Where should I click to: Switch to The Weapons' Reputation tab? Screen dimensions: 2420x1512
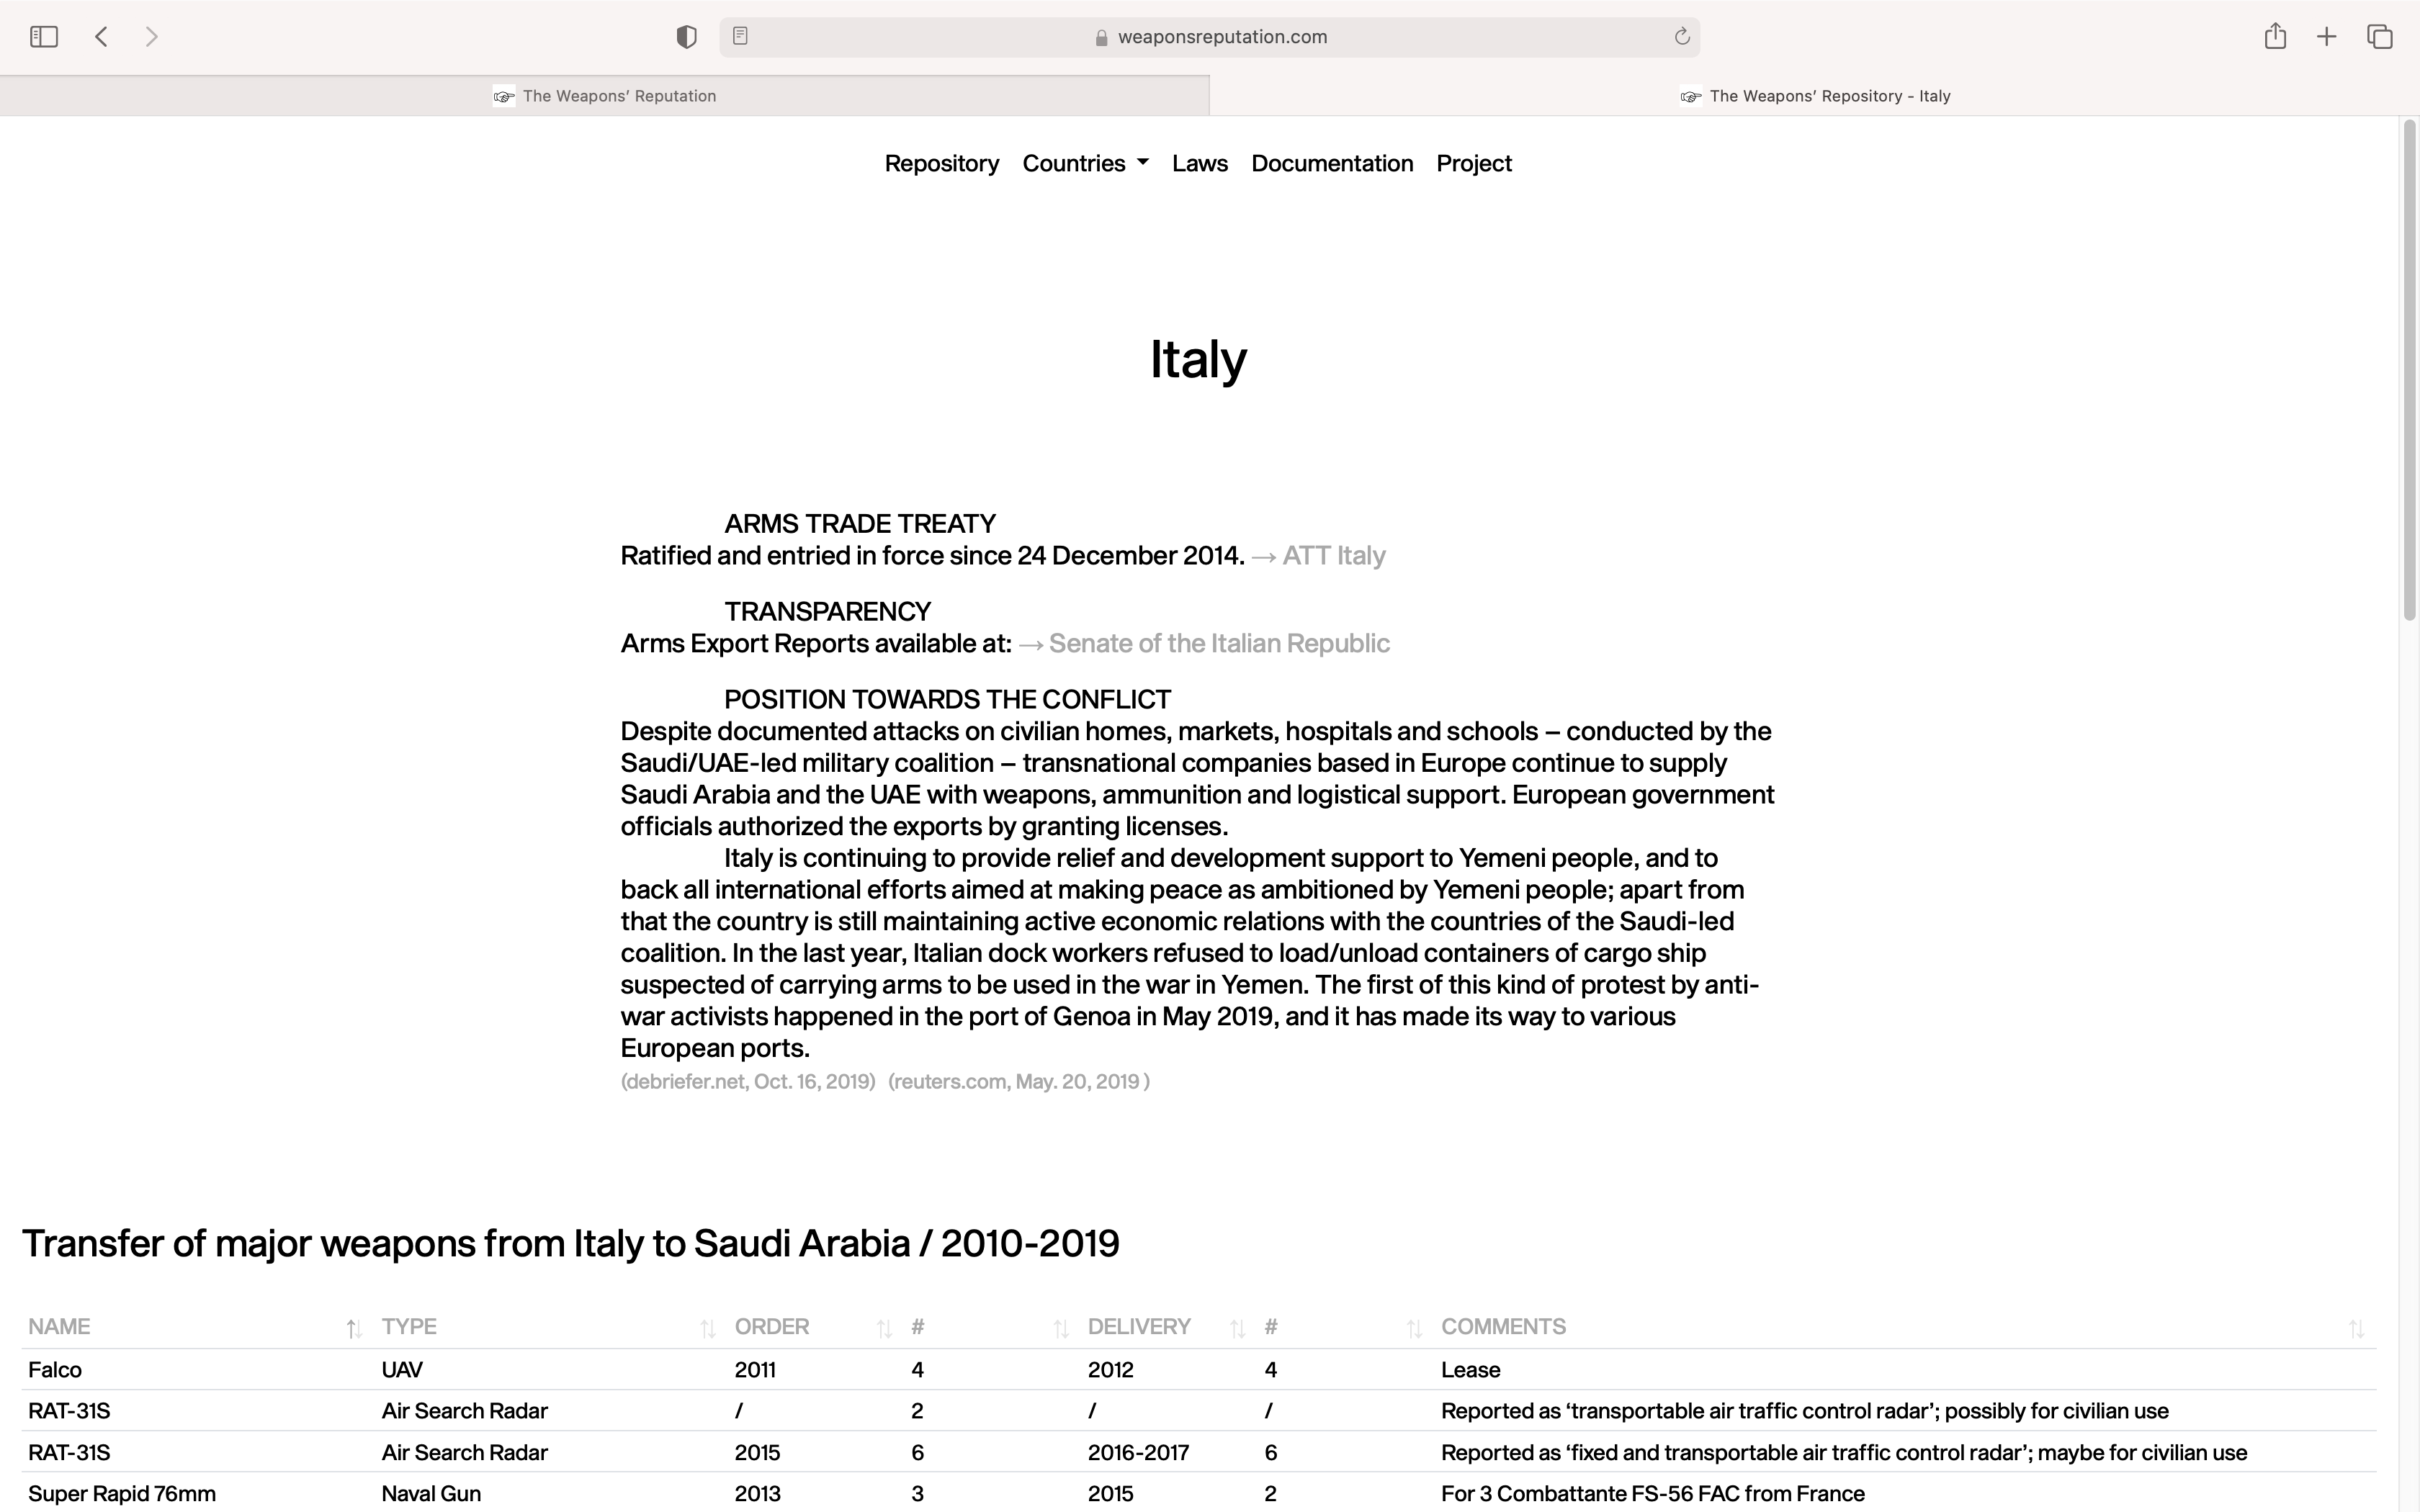pyautogui.click(x=605, y=96)
